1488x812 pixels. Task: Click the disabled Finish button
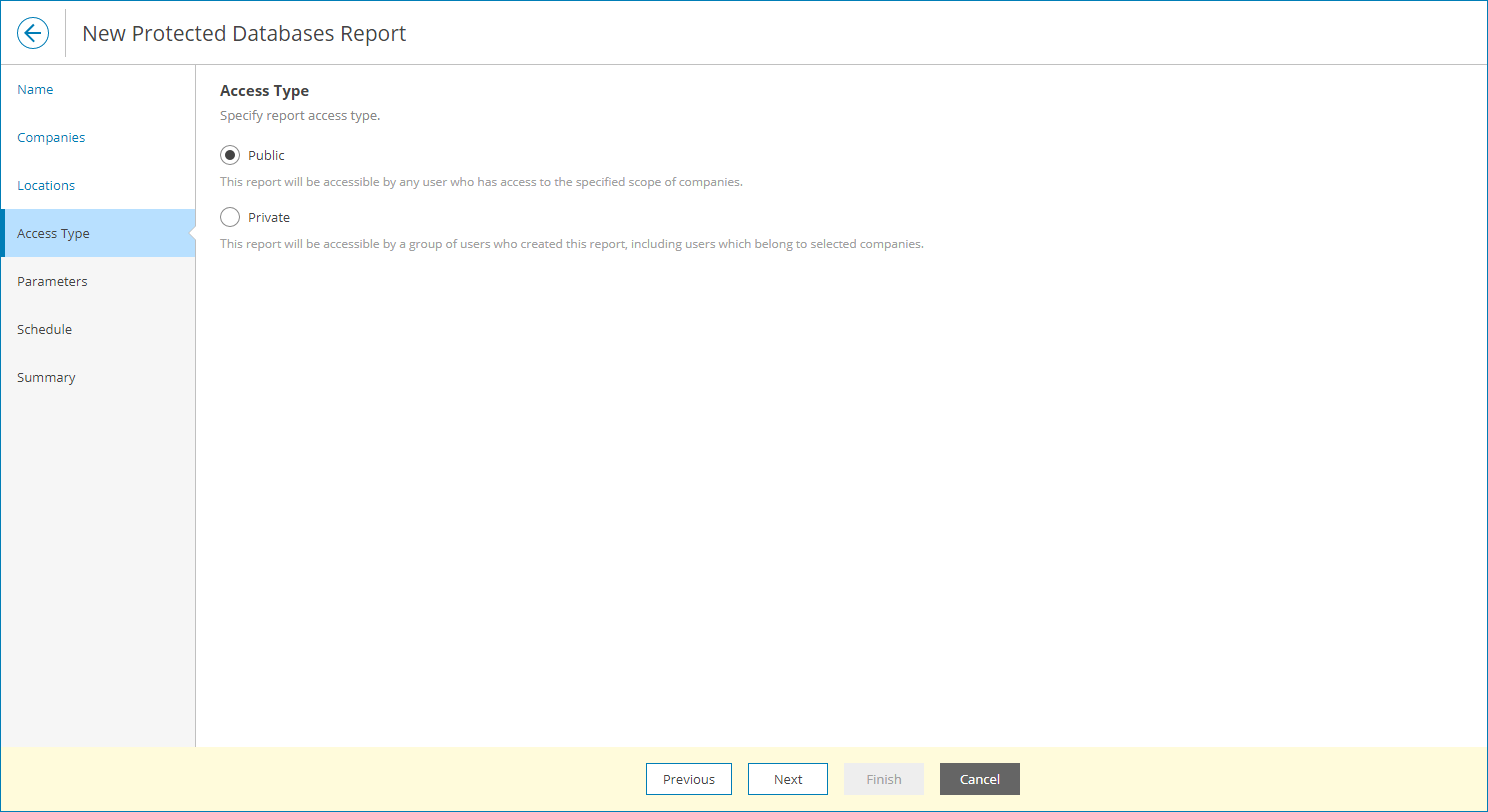coord(883,779)
